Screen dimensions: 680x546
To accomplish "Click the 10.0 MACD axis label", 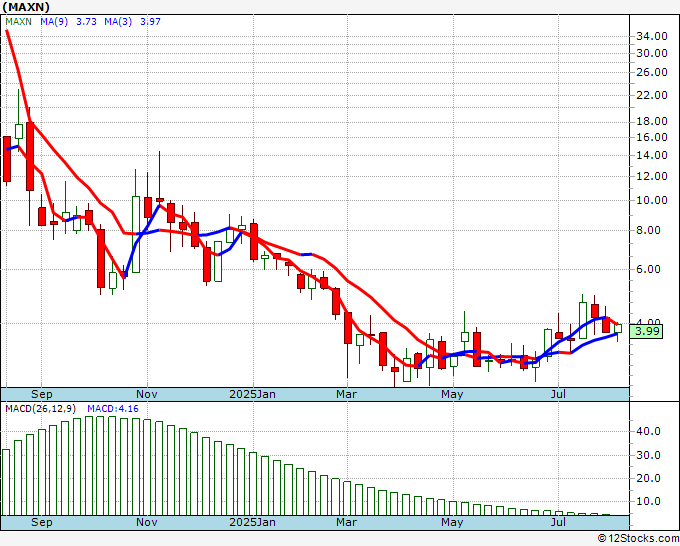I will click(x=648, y=501).
